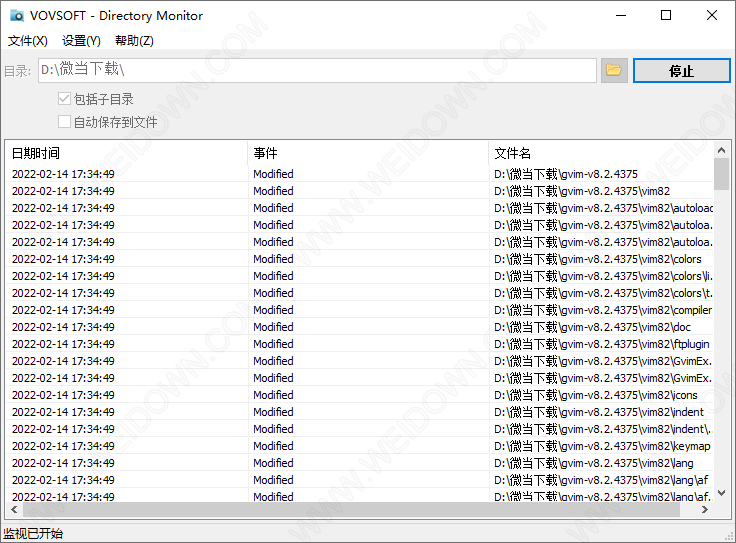Select row with path ending colors\t.
This screenshot has width=736, height=543.
coord(360,293)
